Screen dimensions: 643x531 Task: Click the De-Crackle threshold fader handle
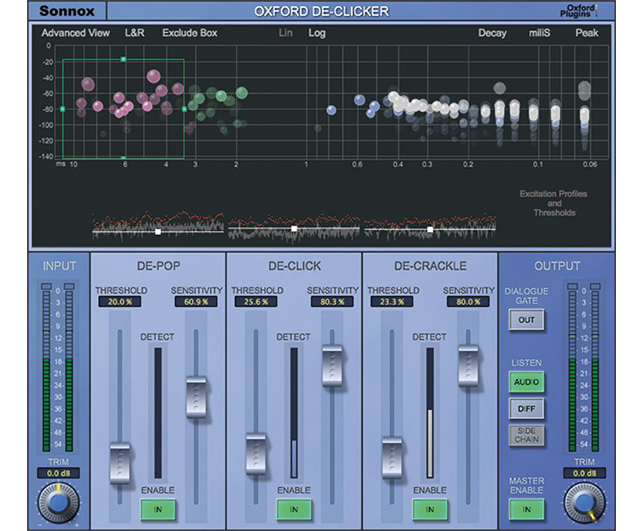[x=392, y=458]
